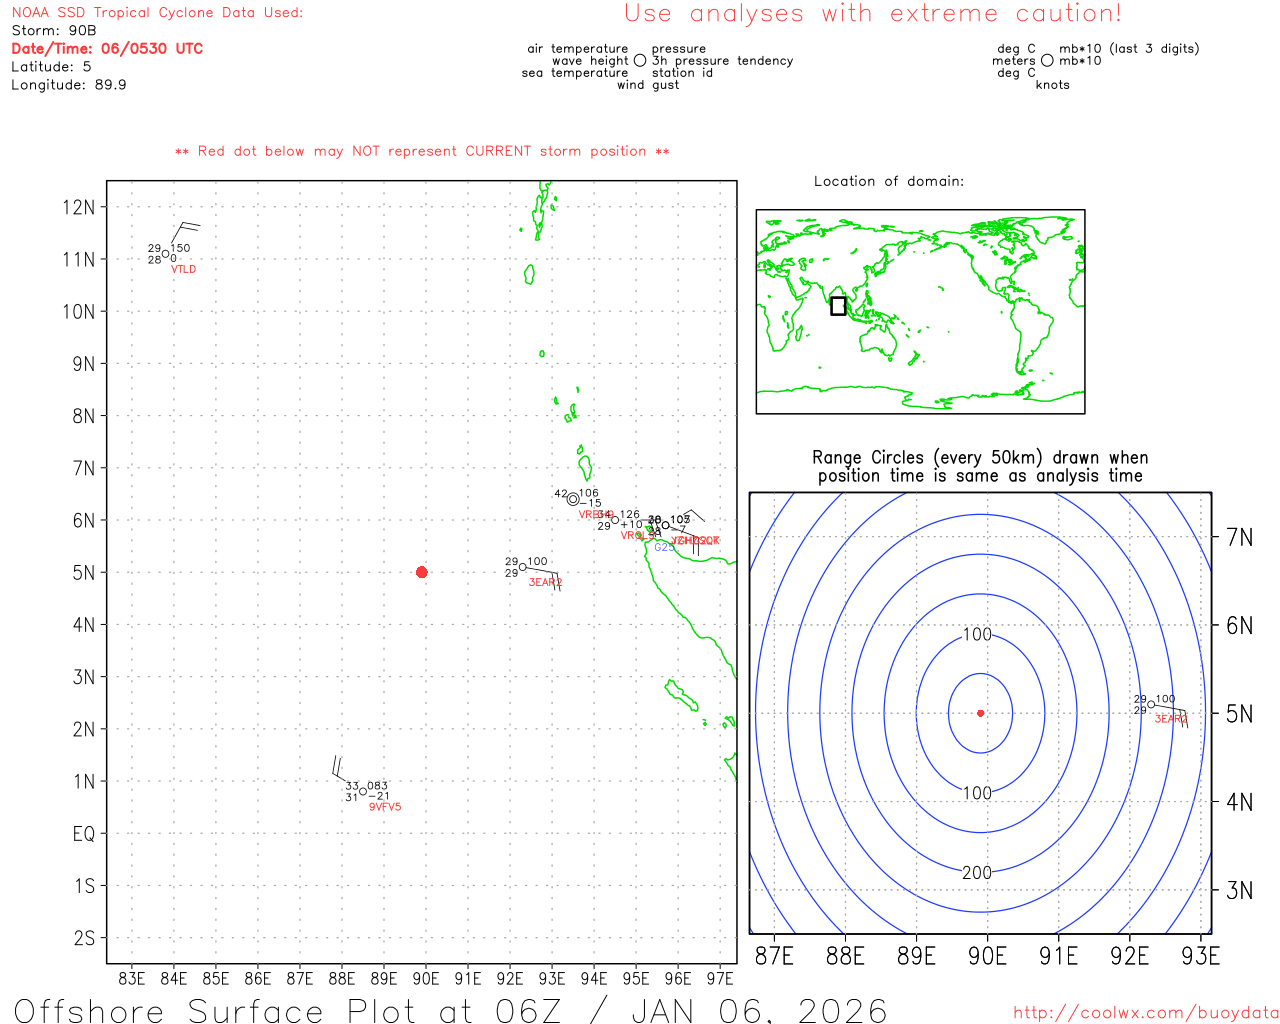
Task: Click the 'Latitude: 5' text
Action: (x=51, y=67)
